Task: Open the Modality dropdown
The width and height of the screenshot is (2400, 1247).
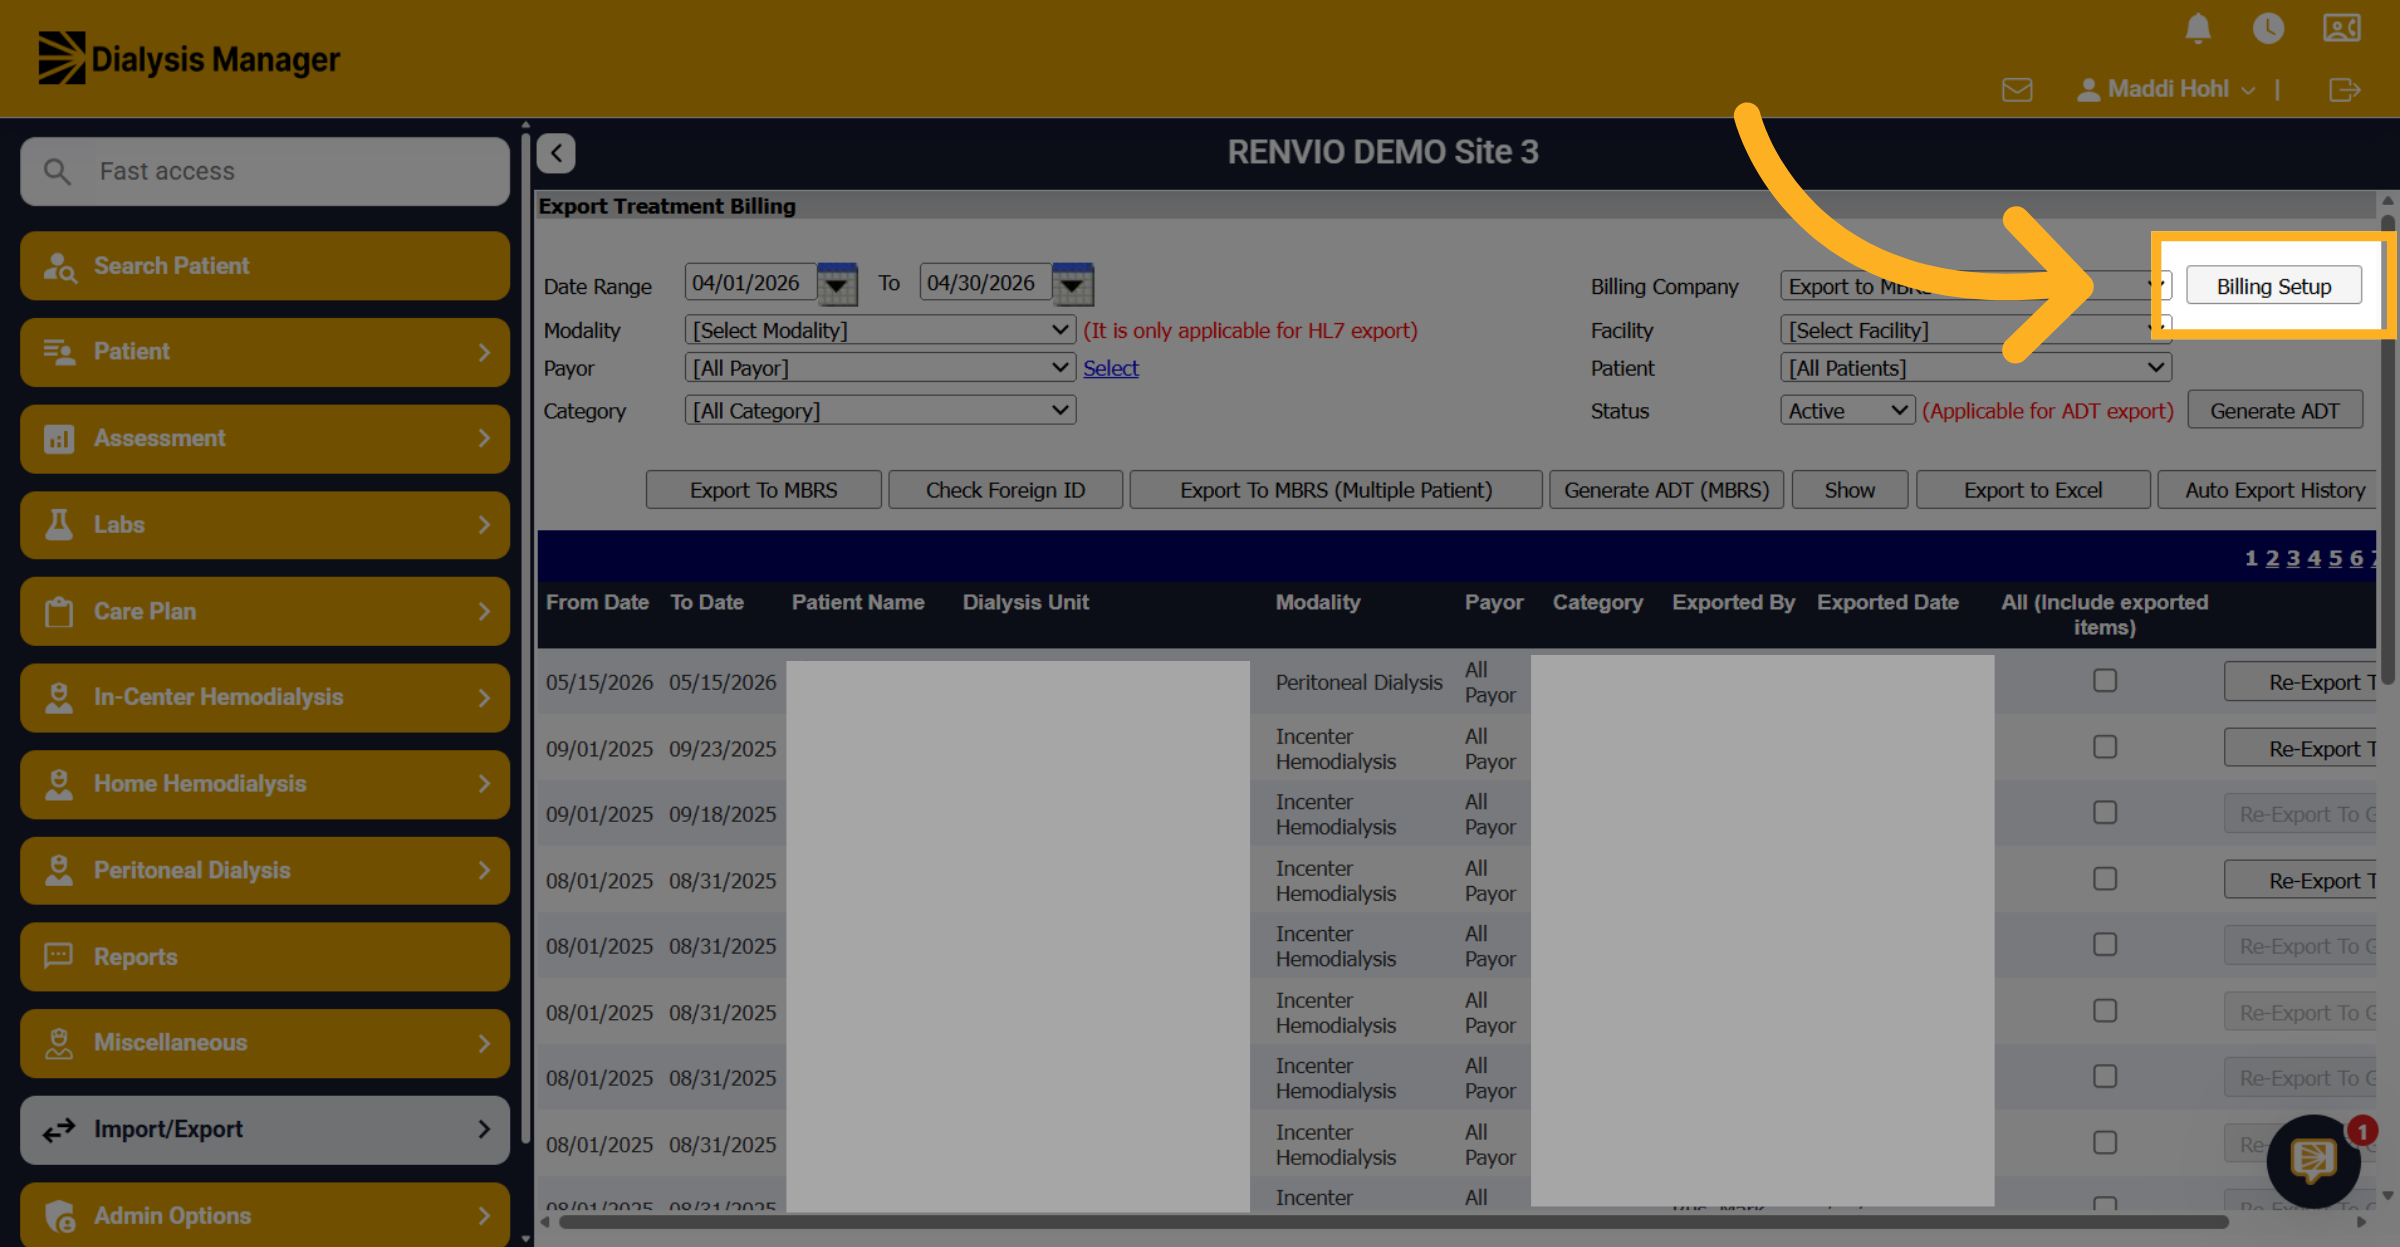Action: point(880,330)
